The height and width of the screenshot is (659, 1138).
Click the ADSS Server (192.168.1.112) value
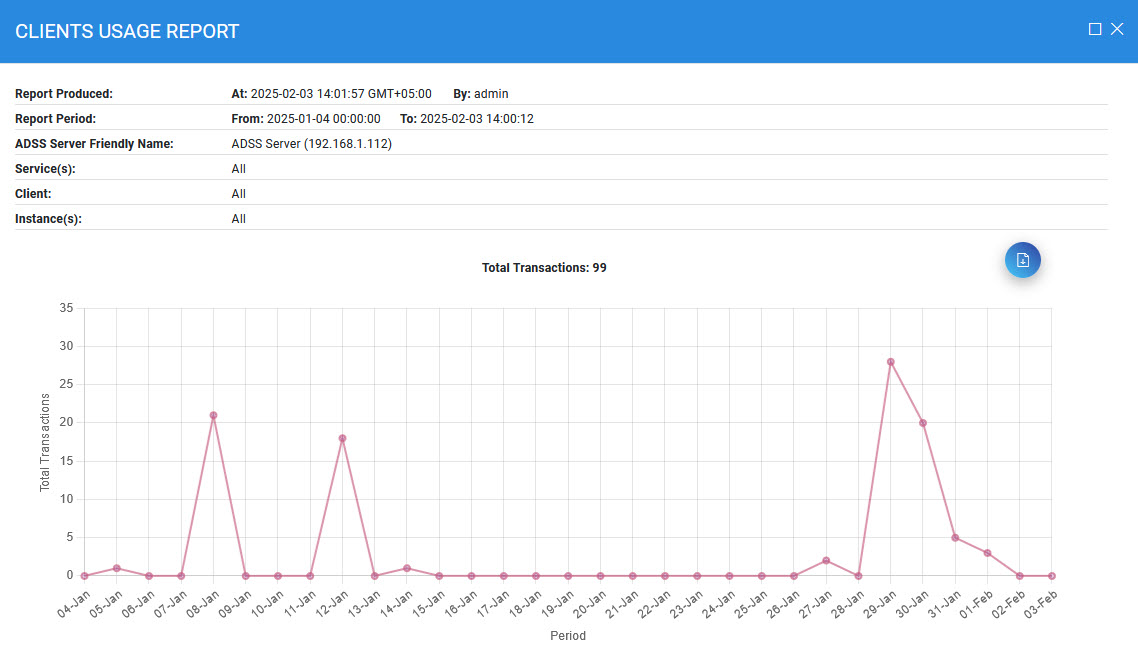click(311, 144)
